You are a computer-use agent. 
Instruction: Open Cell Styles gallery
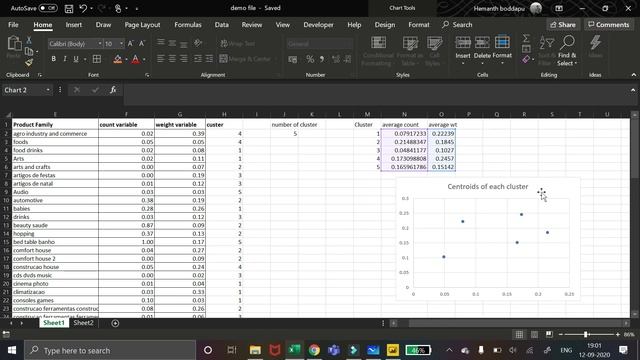tap(434, 51)
